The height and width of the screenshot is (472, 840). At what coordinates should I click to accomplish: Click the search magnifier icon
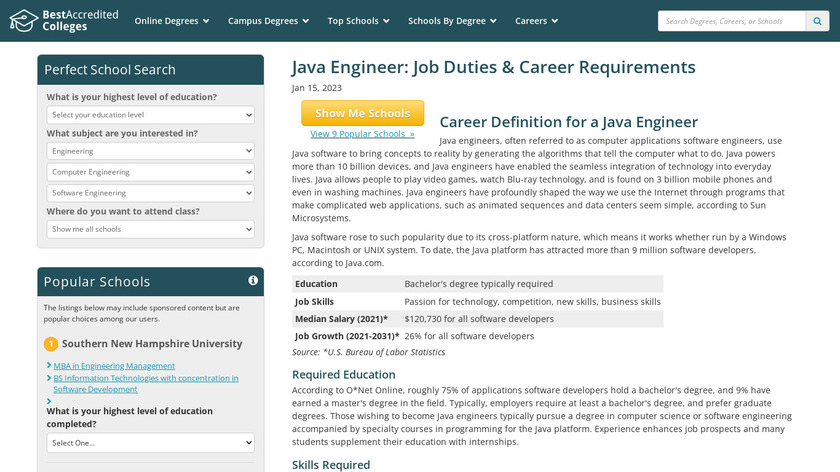point(819,21)
